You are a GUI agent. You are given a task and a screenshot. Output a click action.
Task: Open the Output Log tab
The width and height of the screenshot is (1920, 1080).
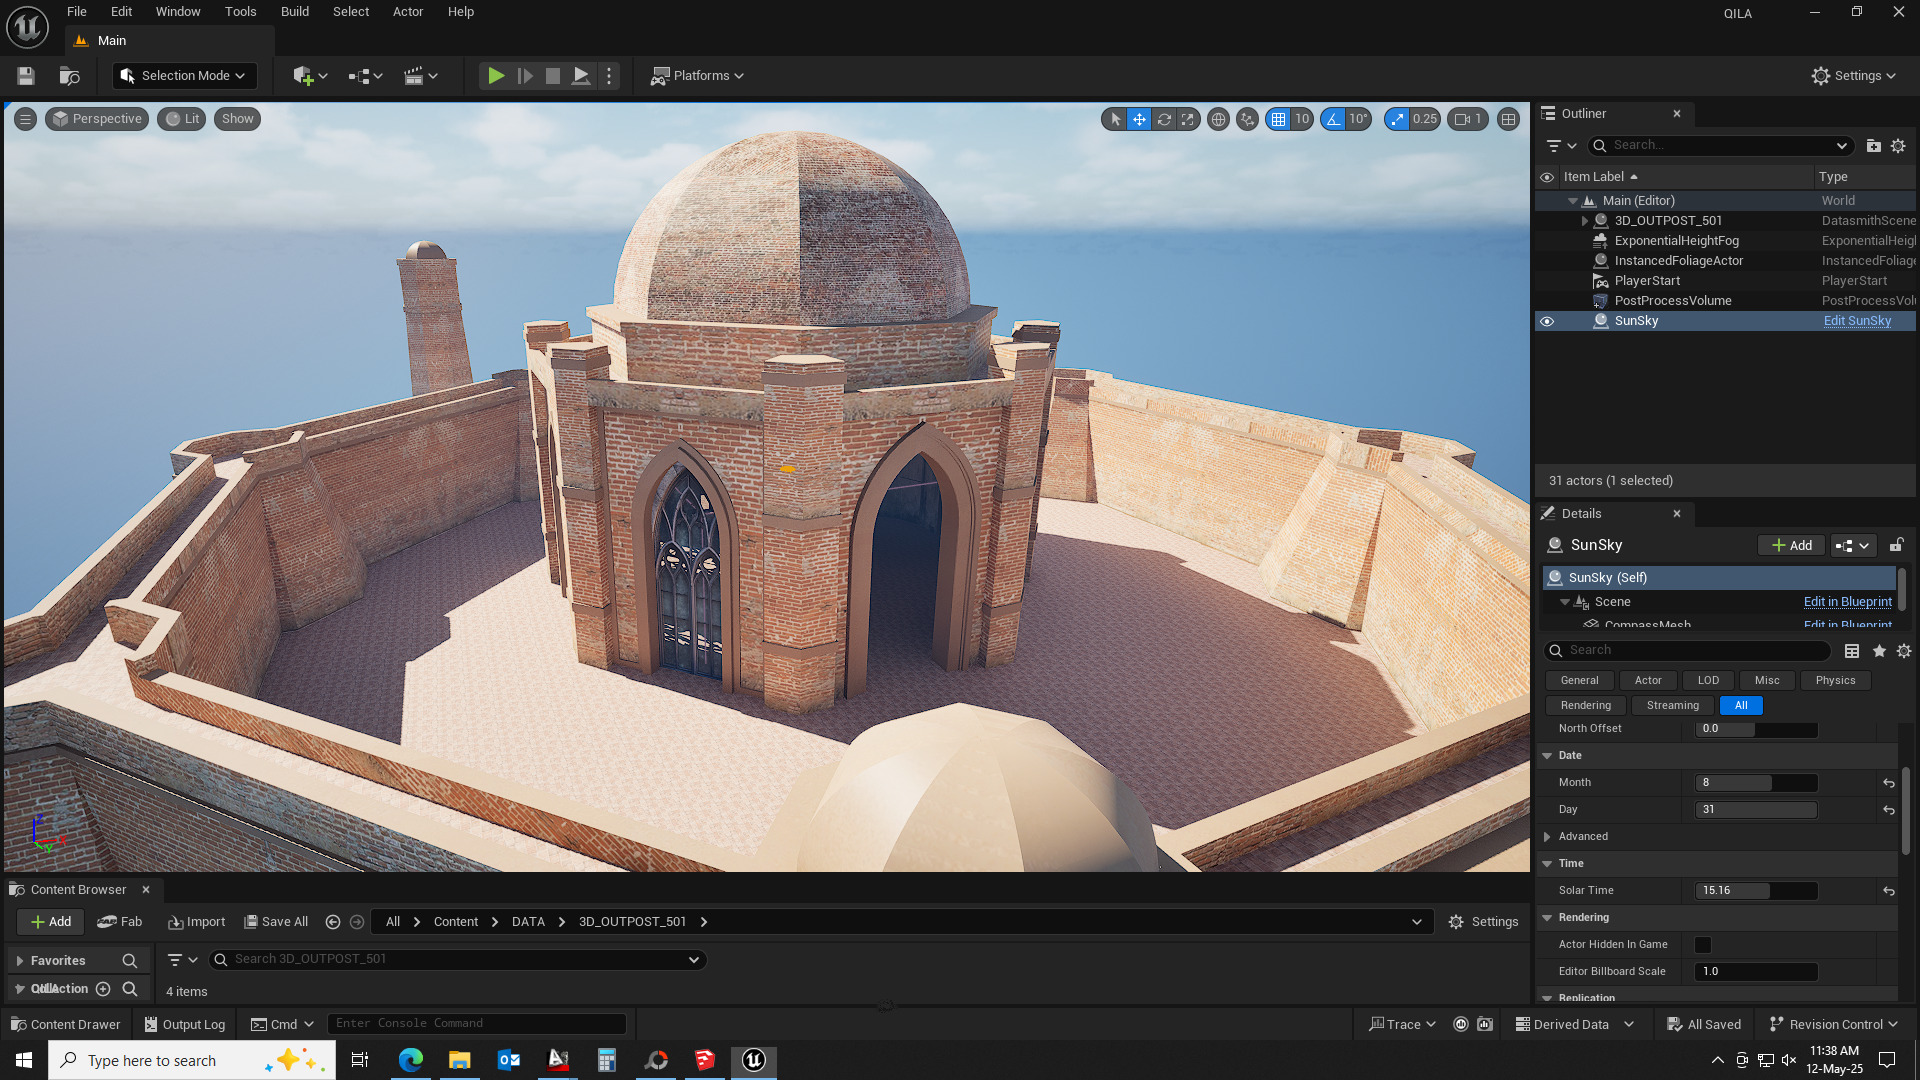coord(184,1025)
